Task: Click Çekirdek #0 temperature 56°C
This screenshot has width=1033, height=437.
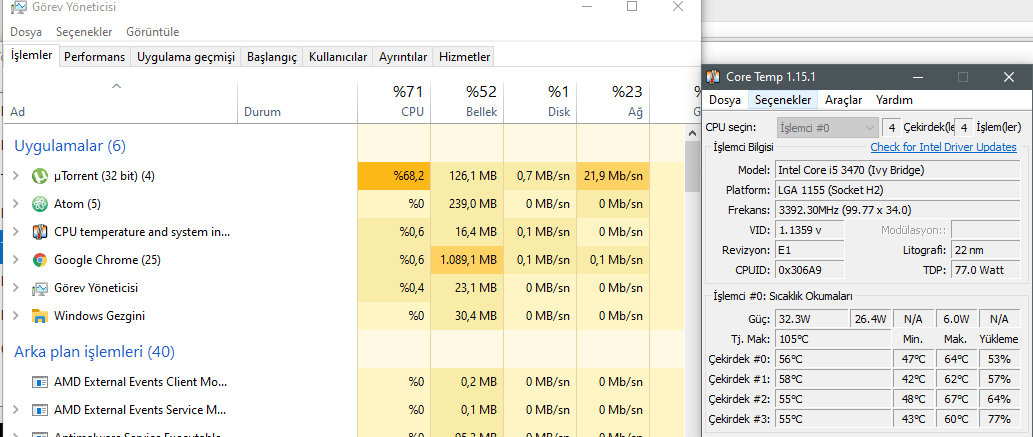Action: click(x=833, y=359)
